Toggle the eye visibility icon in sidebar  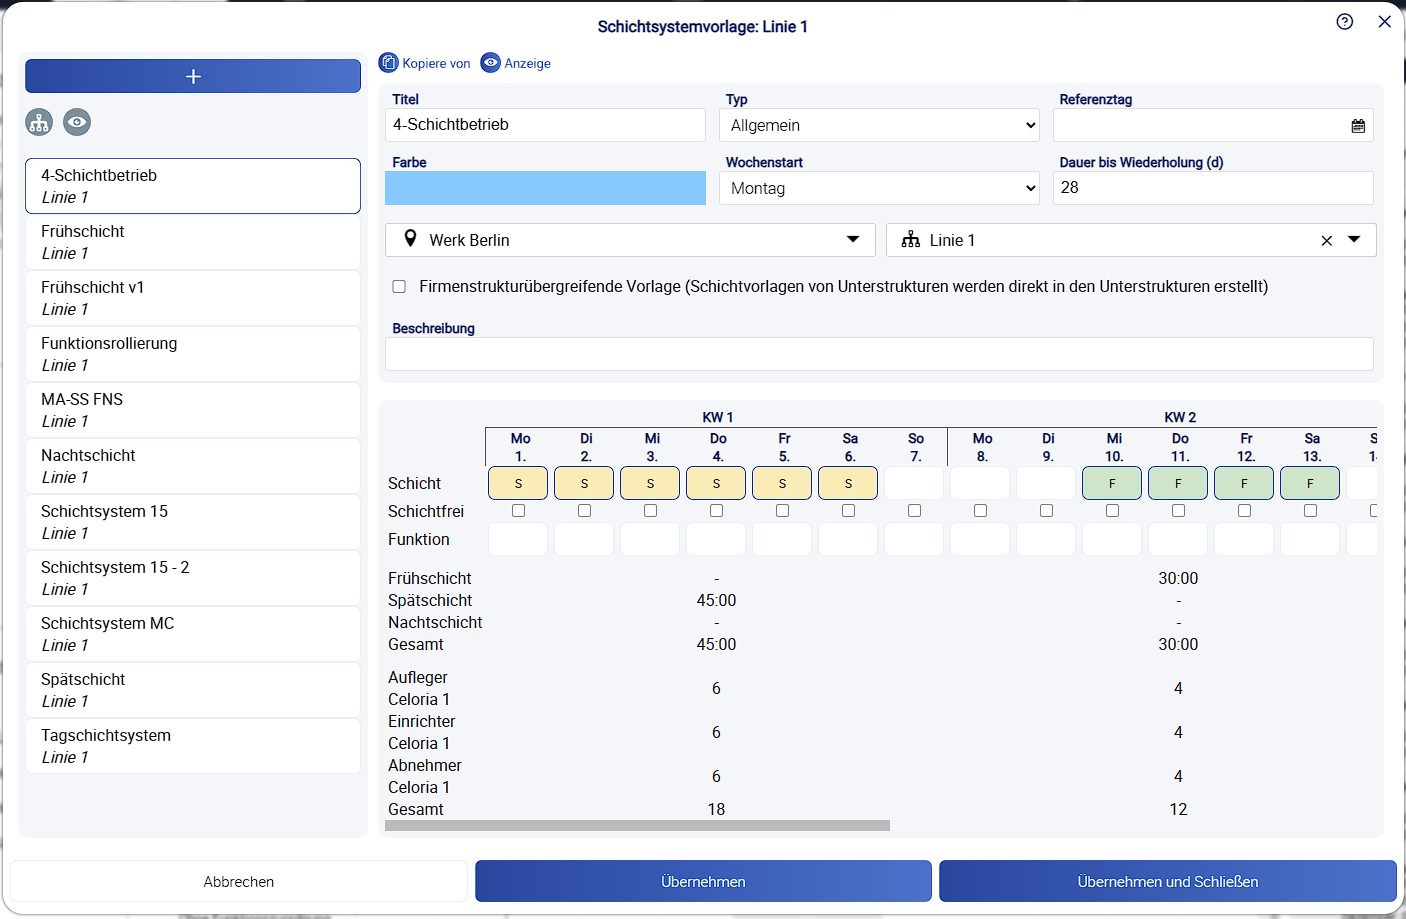tap(77, 122)
